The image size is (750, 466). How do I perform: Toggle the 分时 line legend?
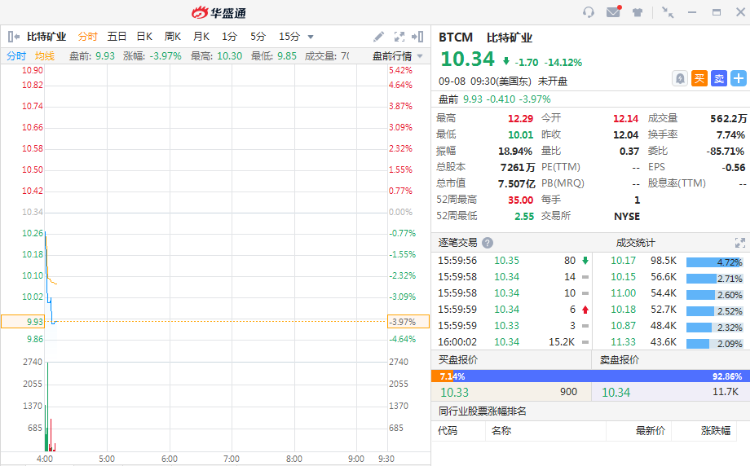pyautogui.click(x=17, y=55)
